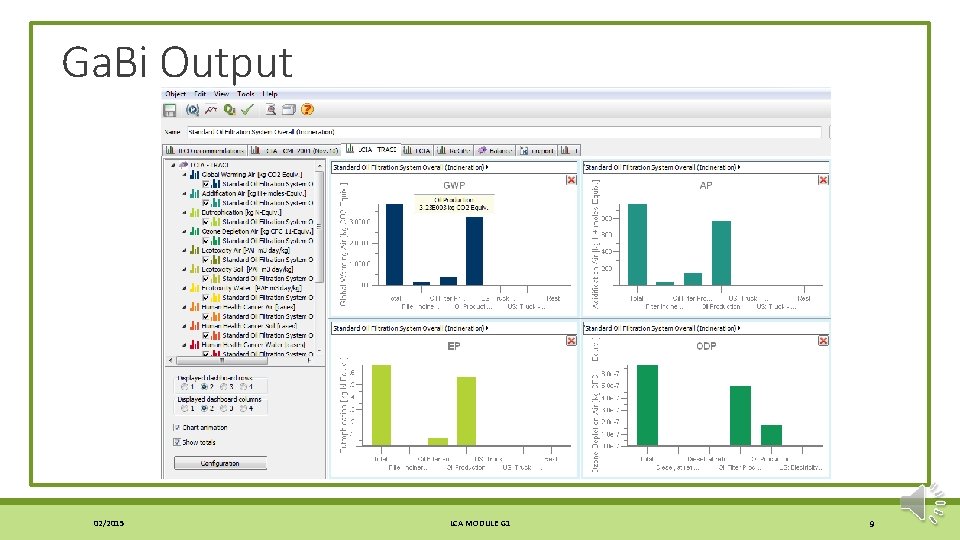The image size is (960, 540).
Task: Open the Tools menu
Action: pyautogui.click(x=246, y=94)
